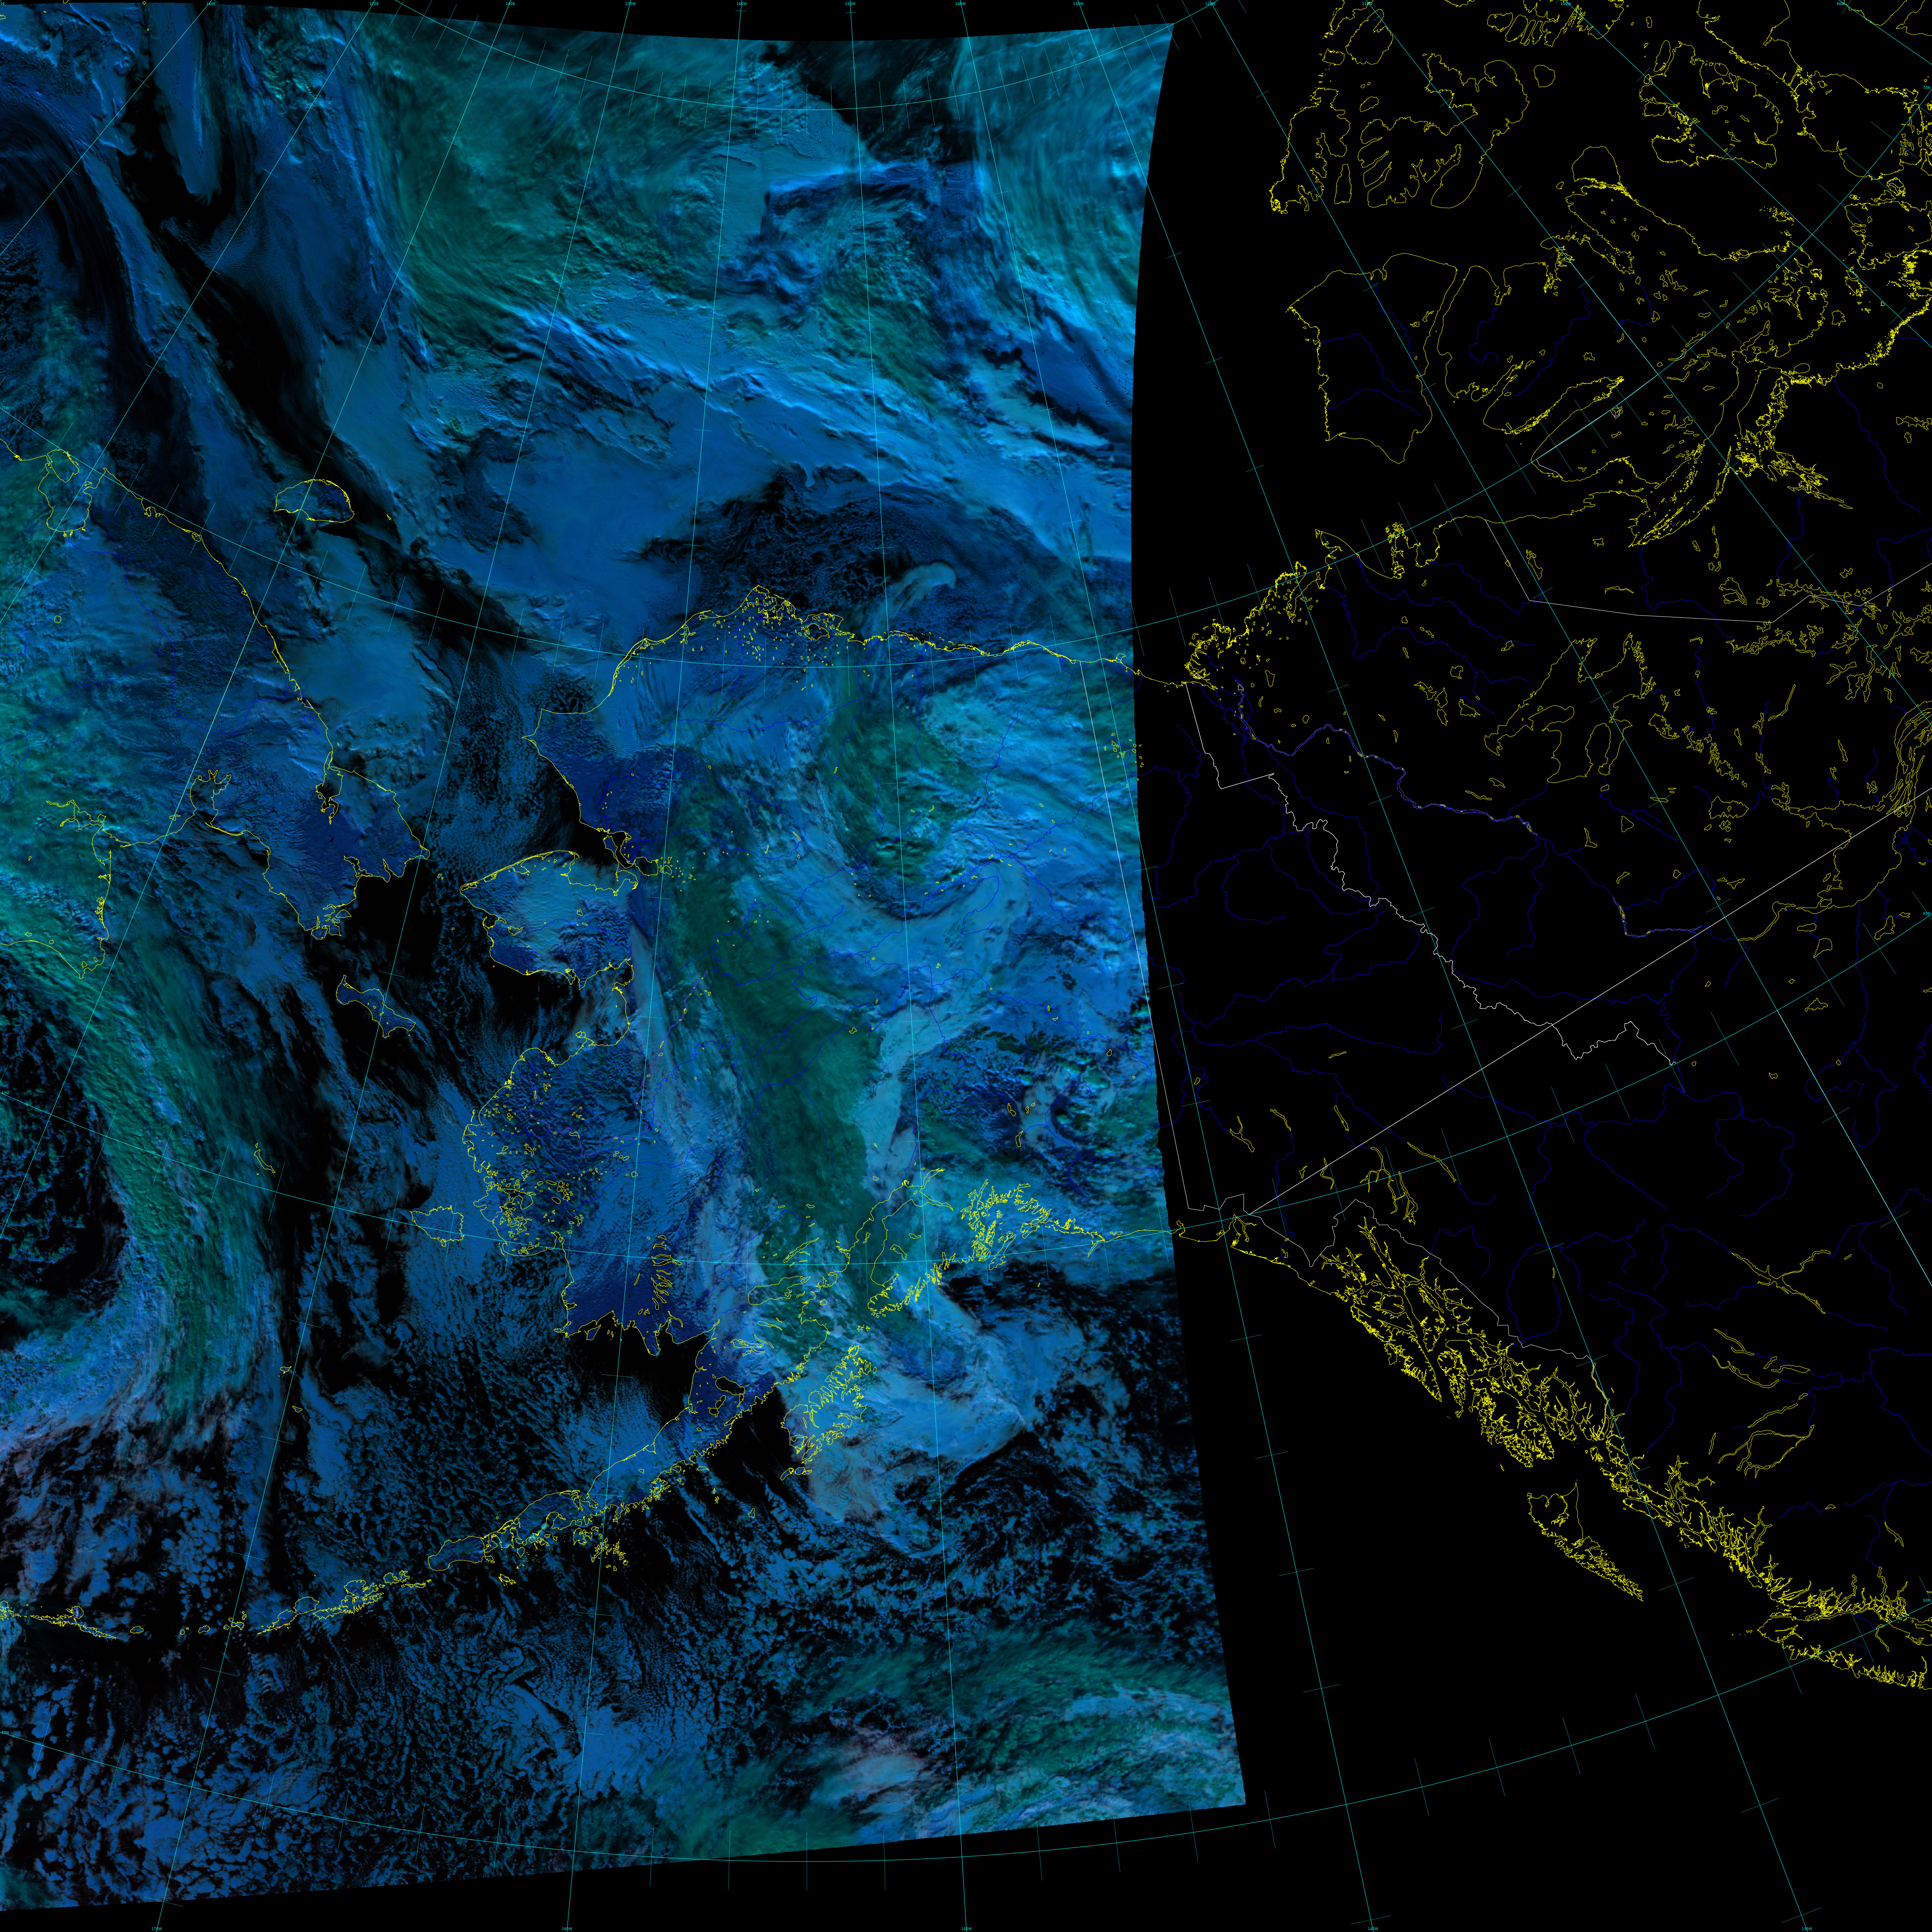Click the 170W label on bottom edge
The height and width of the screenshot is (1932, 1932).
(157, 1928)
